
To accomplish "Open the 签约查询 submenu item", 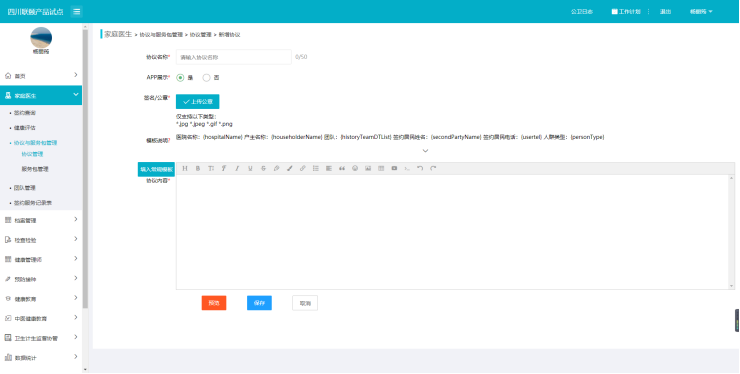I will pyautogui.click(x=25, y=113).
